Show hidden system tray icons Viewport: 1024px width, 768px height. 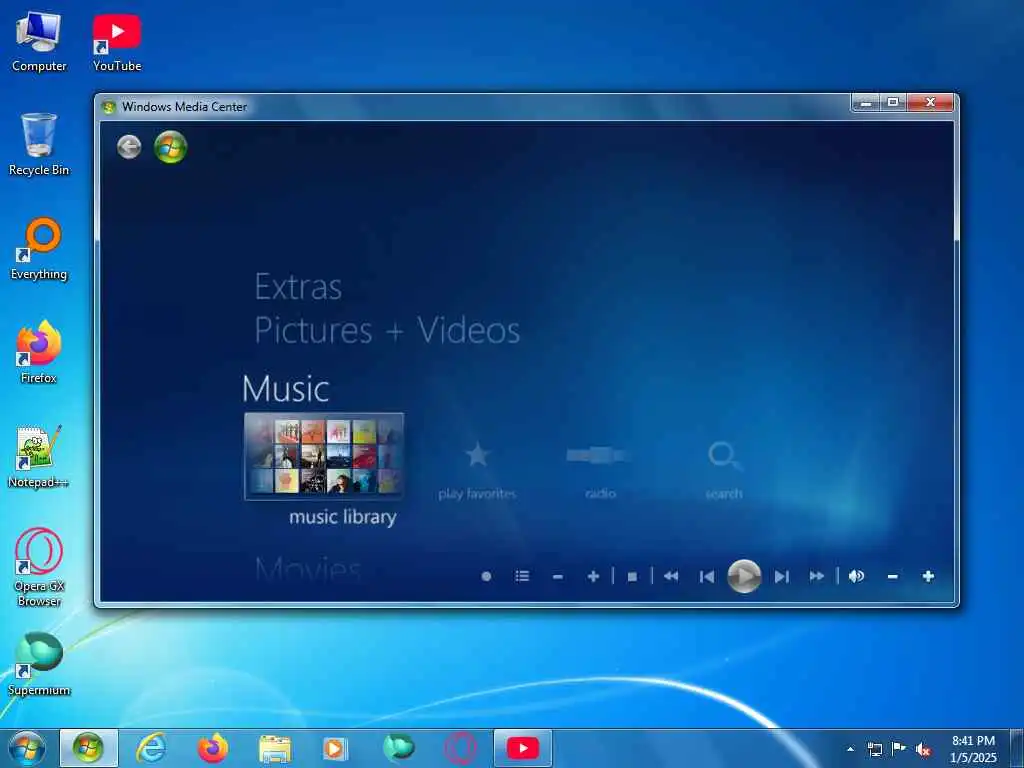coord(850,749)
